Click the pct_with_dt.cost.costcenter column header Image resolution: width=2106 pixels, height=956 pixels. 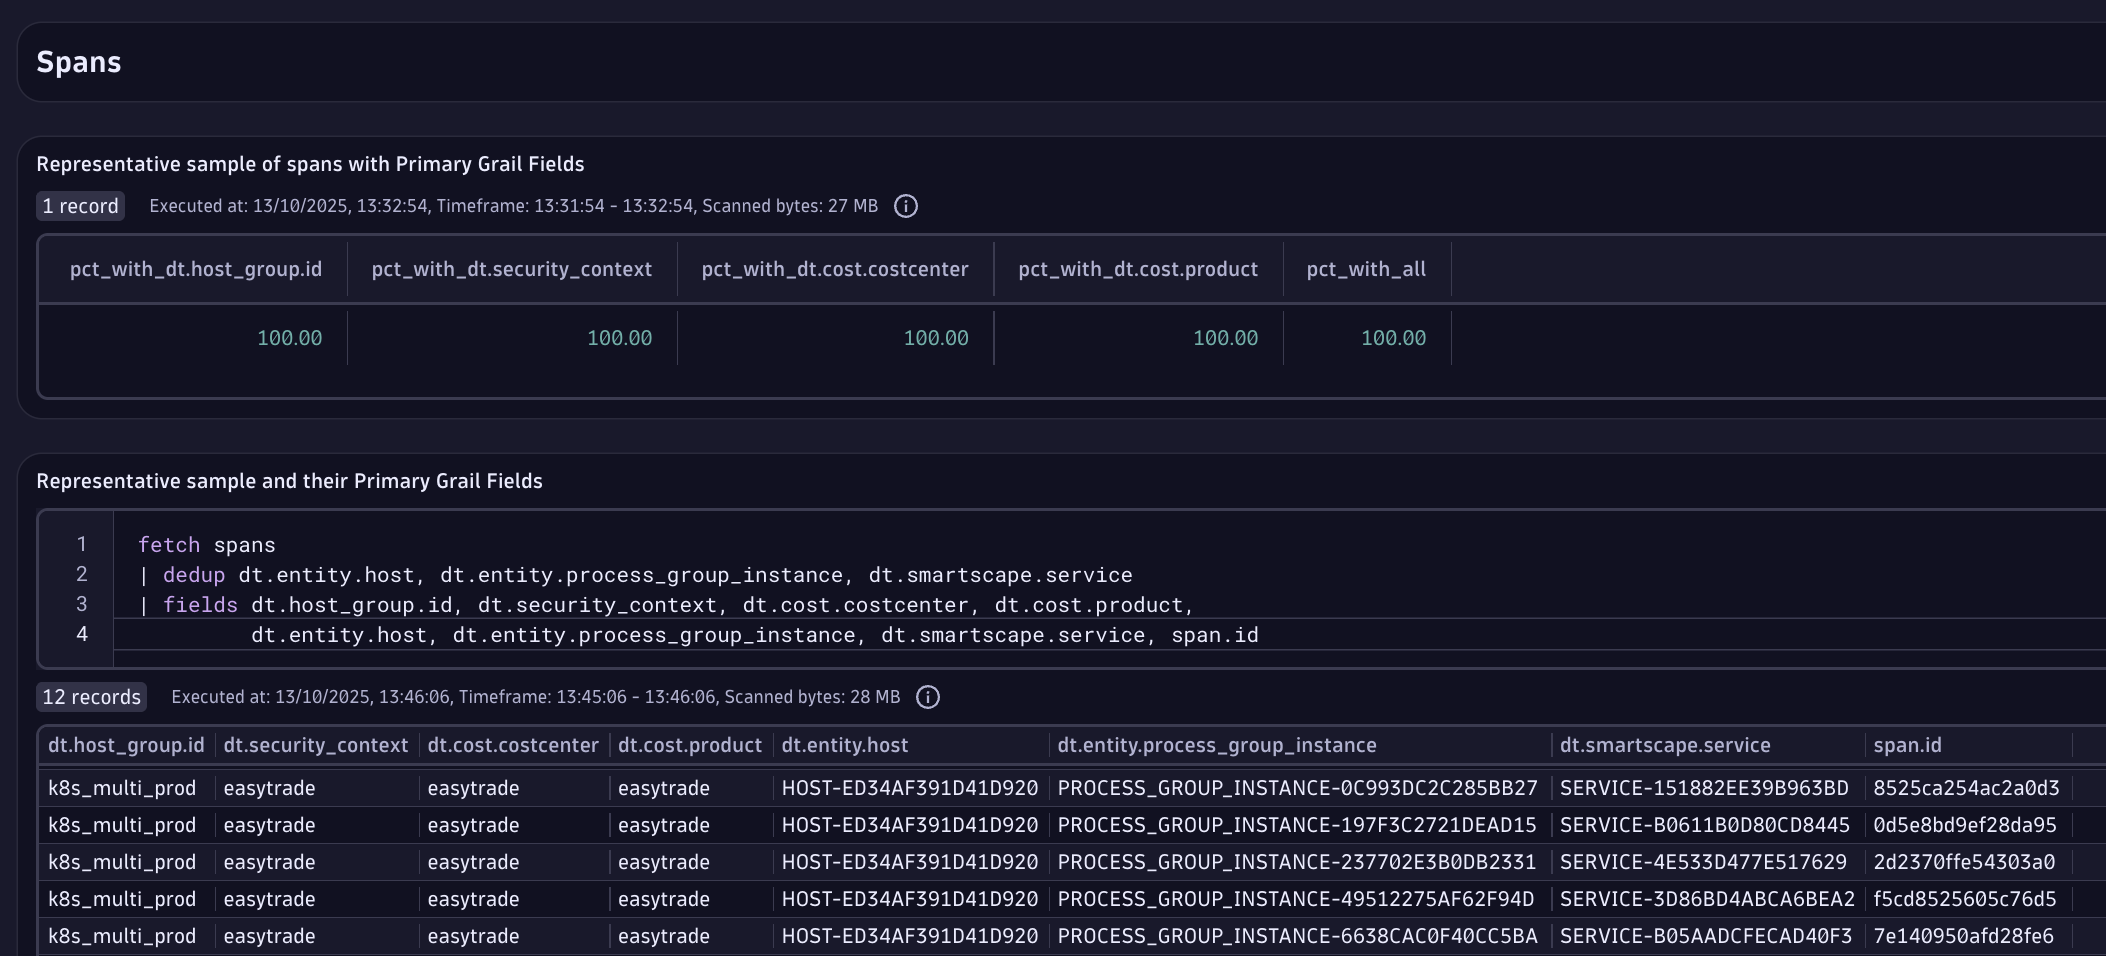[x=834, y=269]
